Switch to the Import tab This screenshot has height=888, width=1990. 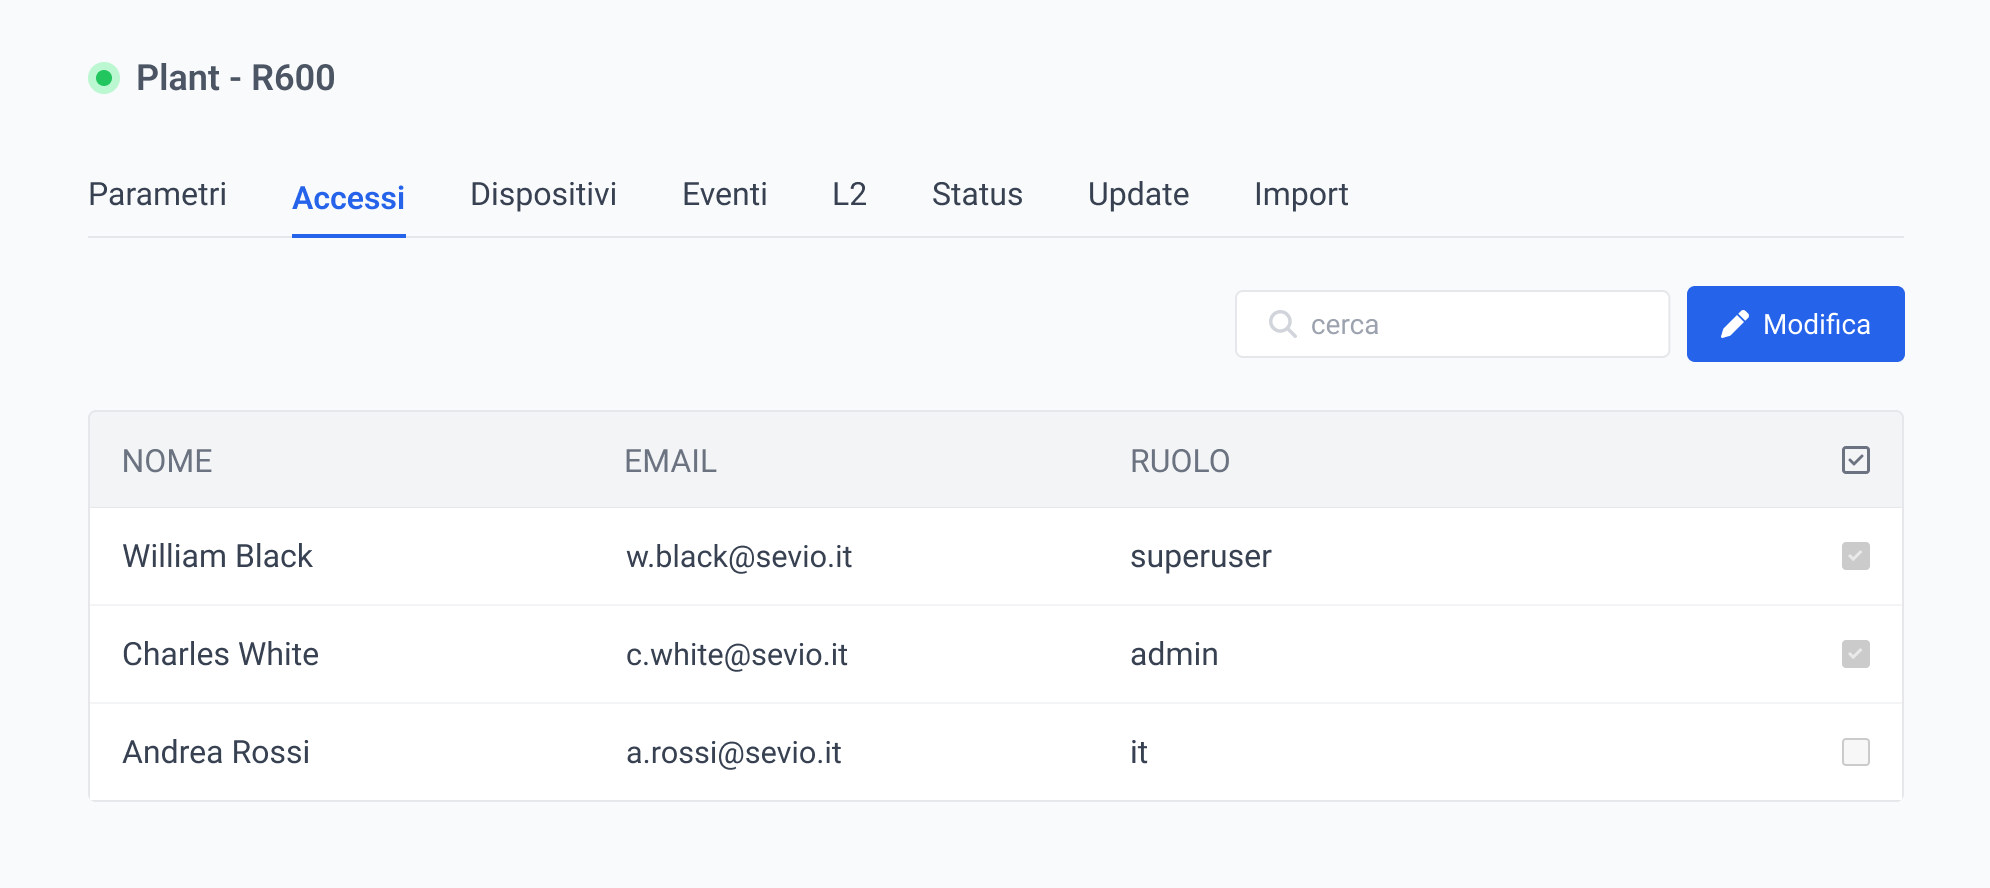pos(1301,194)
